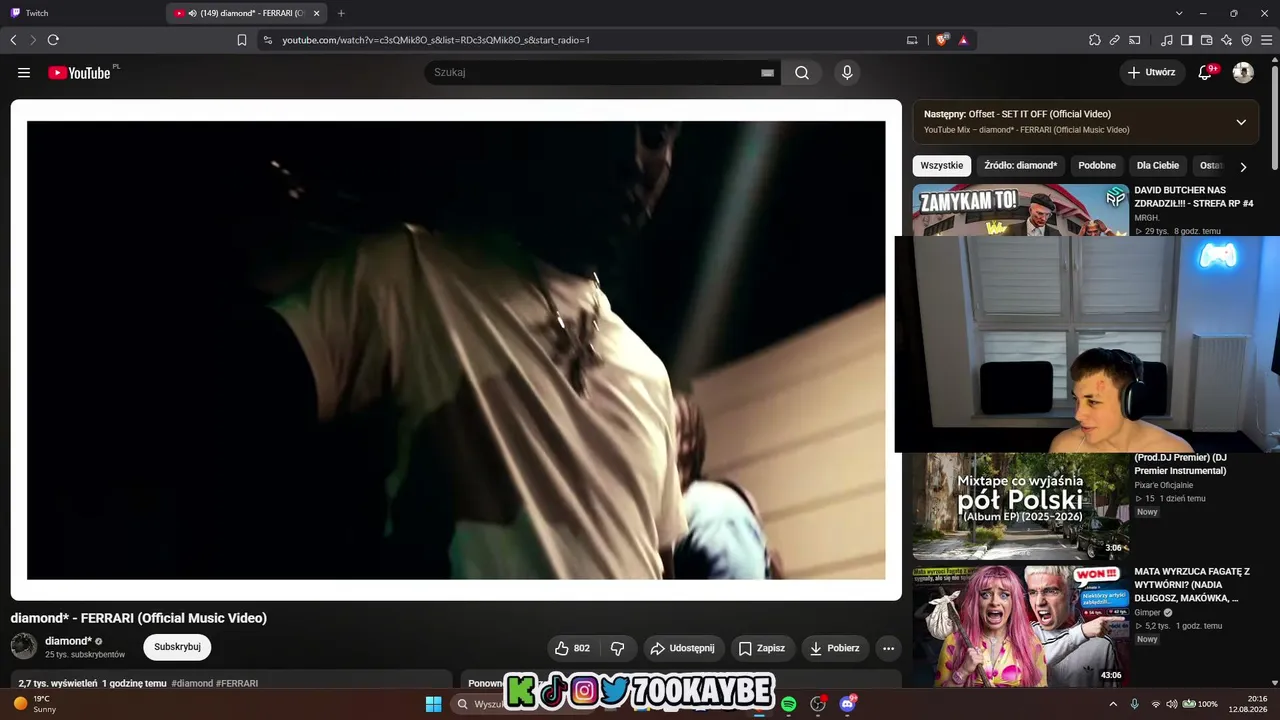Go back in browser history

[x=13, y=40]
